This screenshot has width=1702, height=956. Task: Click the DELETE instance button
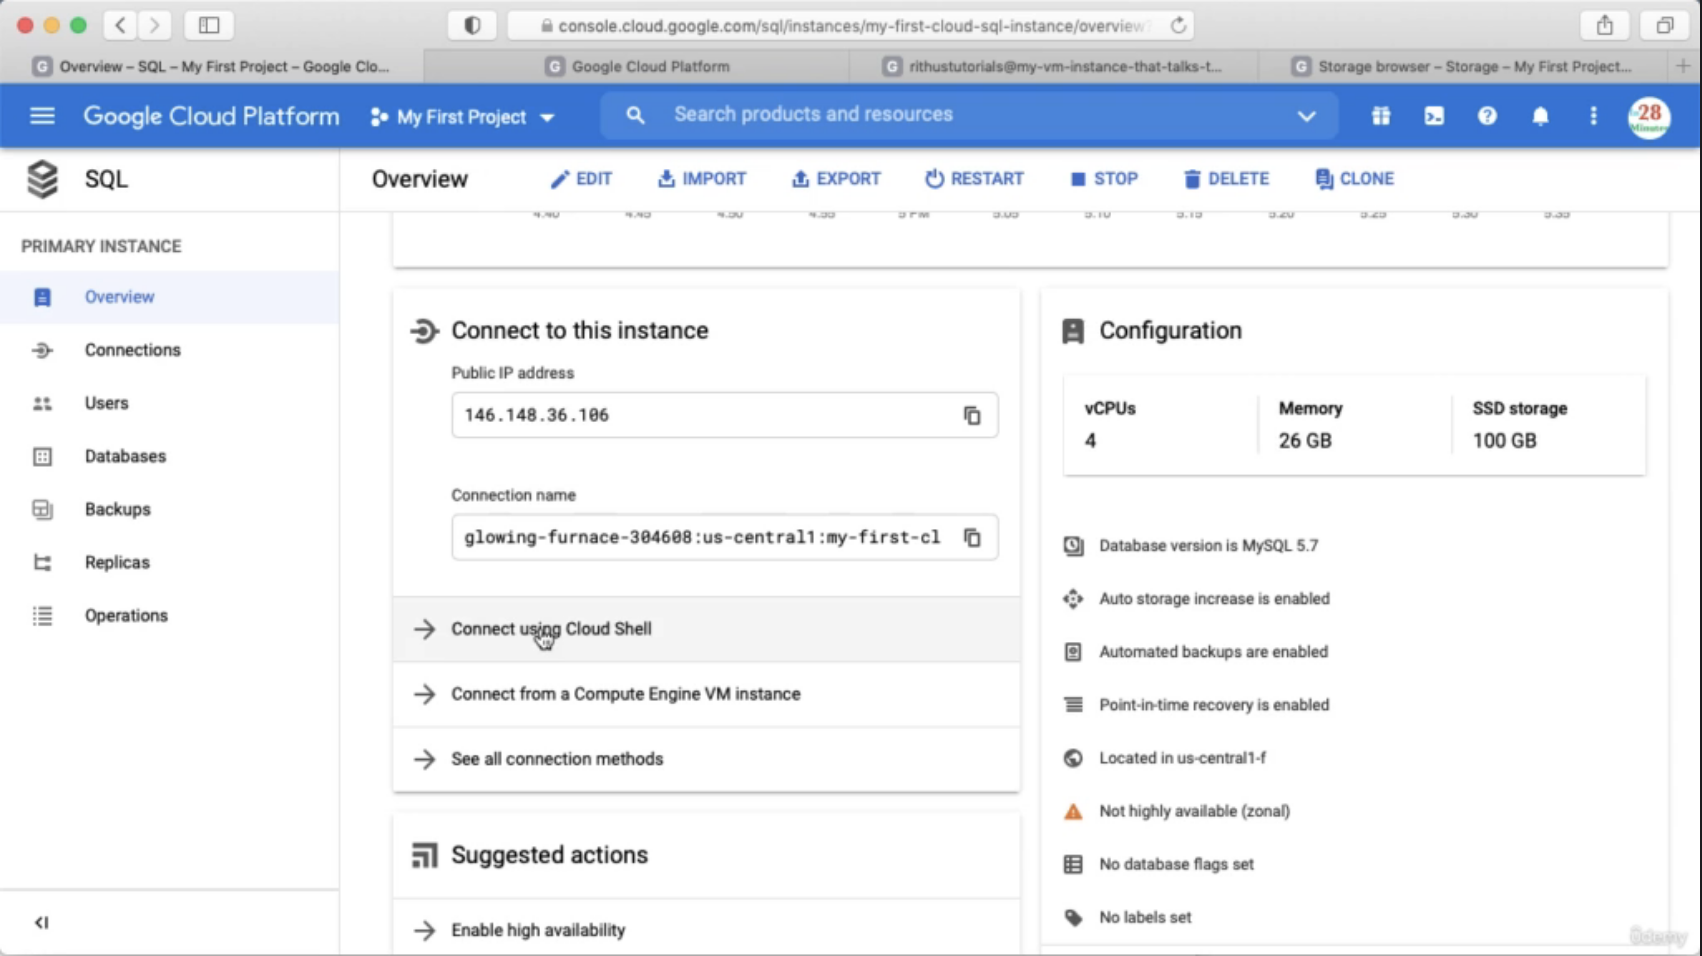(1226, 179)
